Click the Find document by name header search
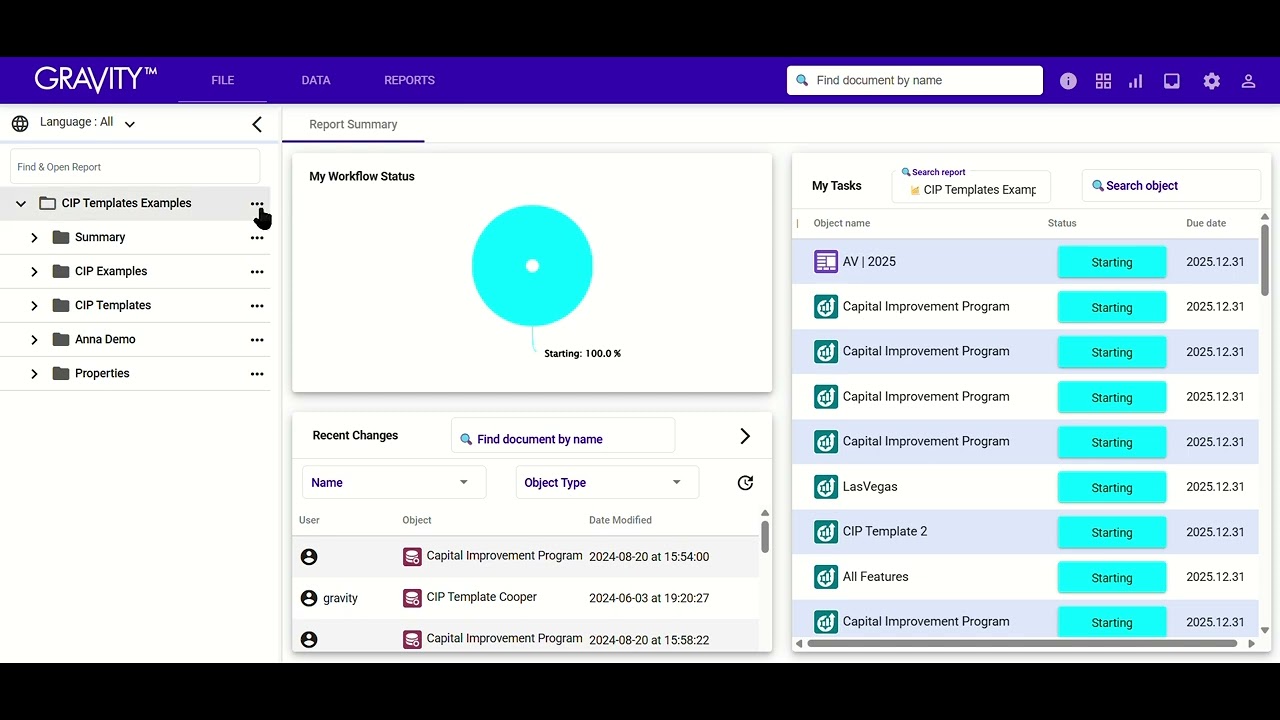The height and width of the screenshot is (720, 1280). (x=915, y=81)
